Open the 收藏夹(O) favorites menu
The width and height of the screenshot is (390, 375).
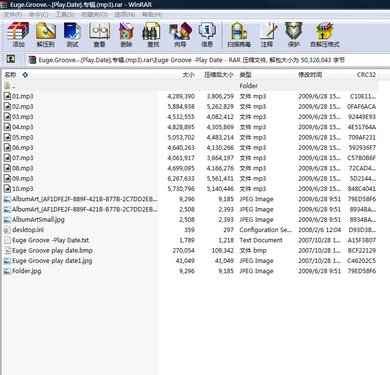[x=94, y=14]
